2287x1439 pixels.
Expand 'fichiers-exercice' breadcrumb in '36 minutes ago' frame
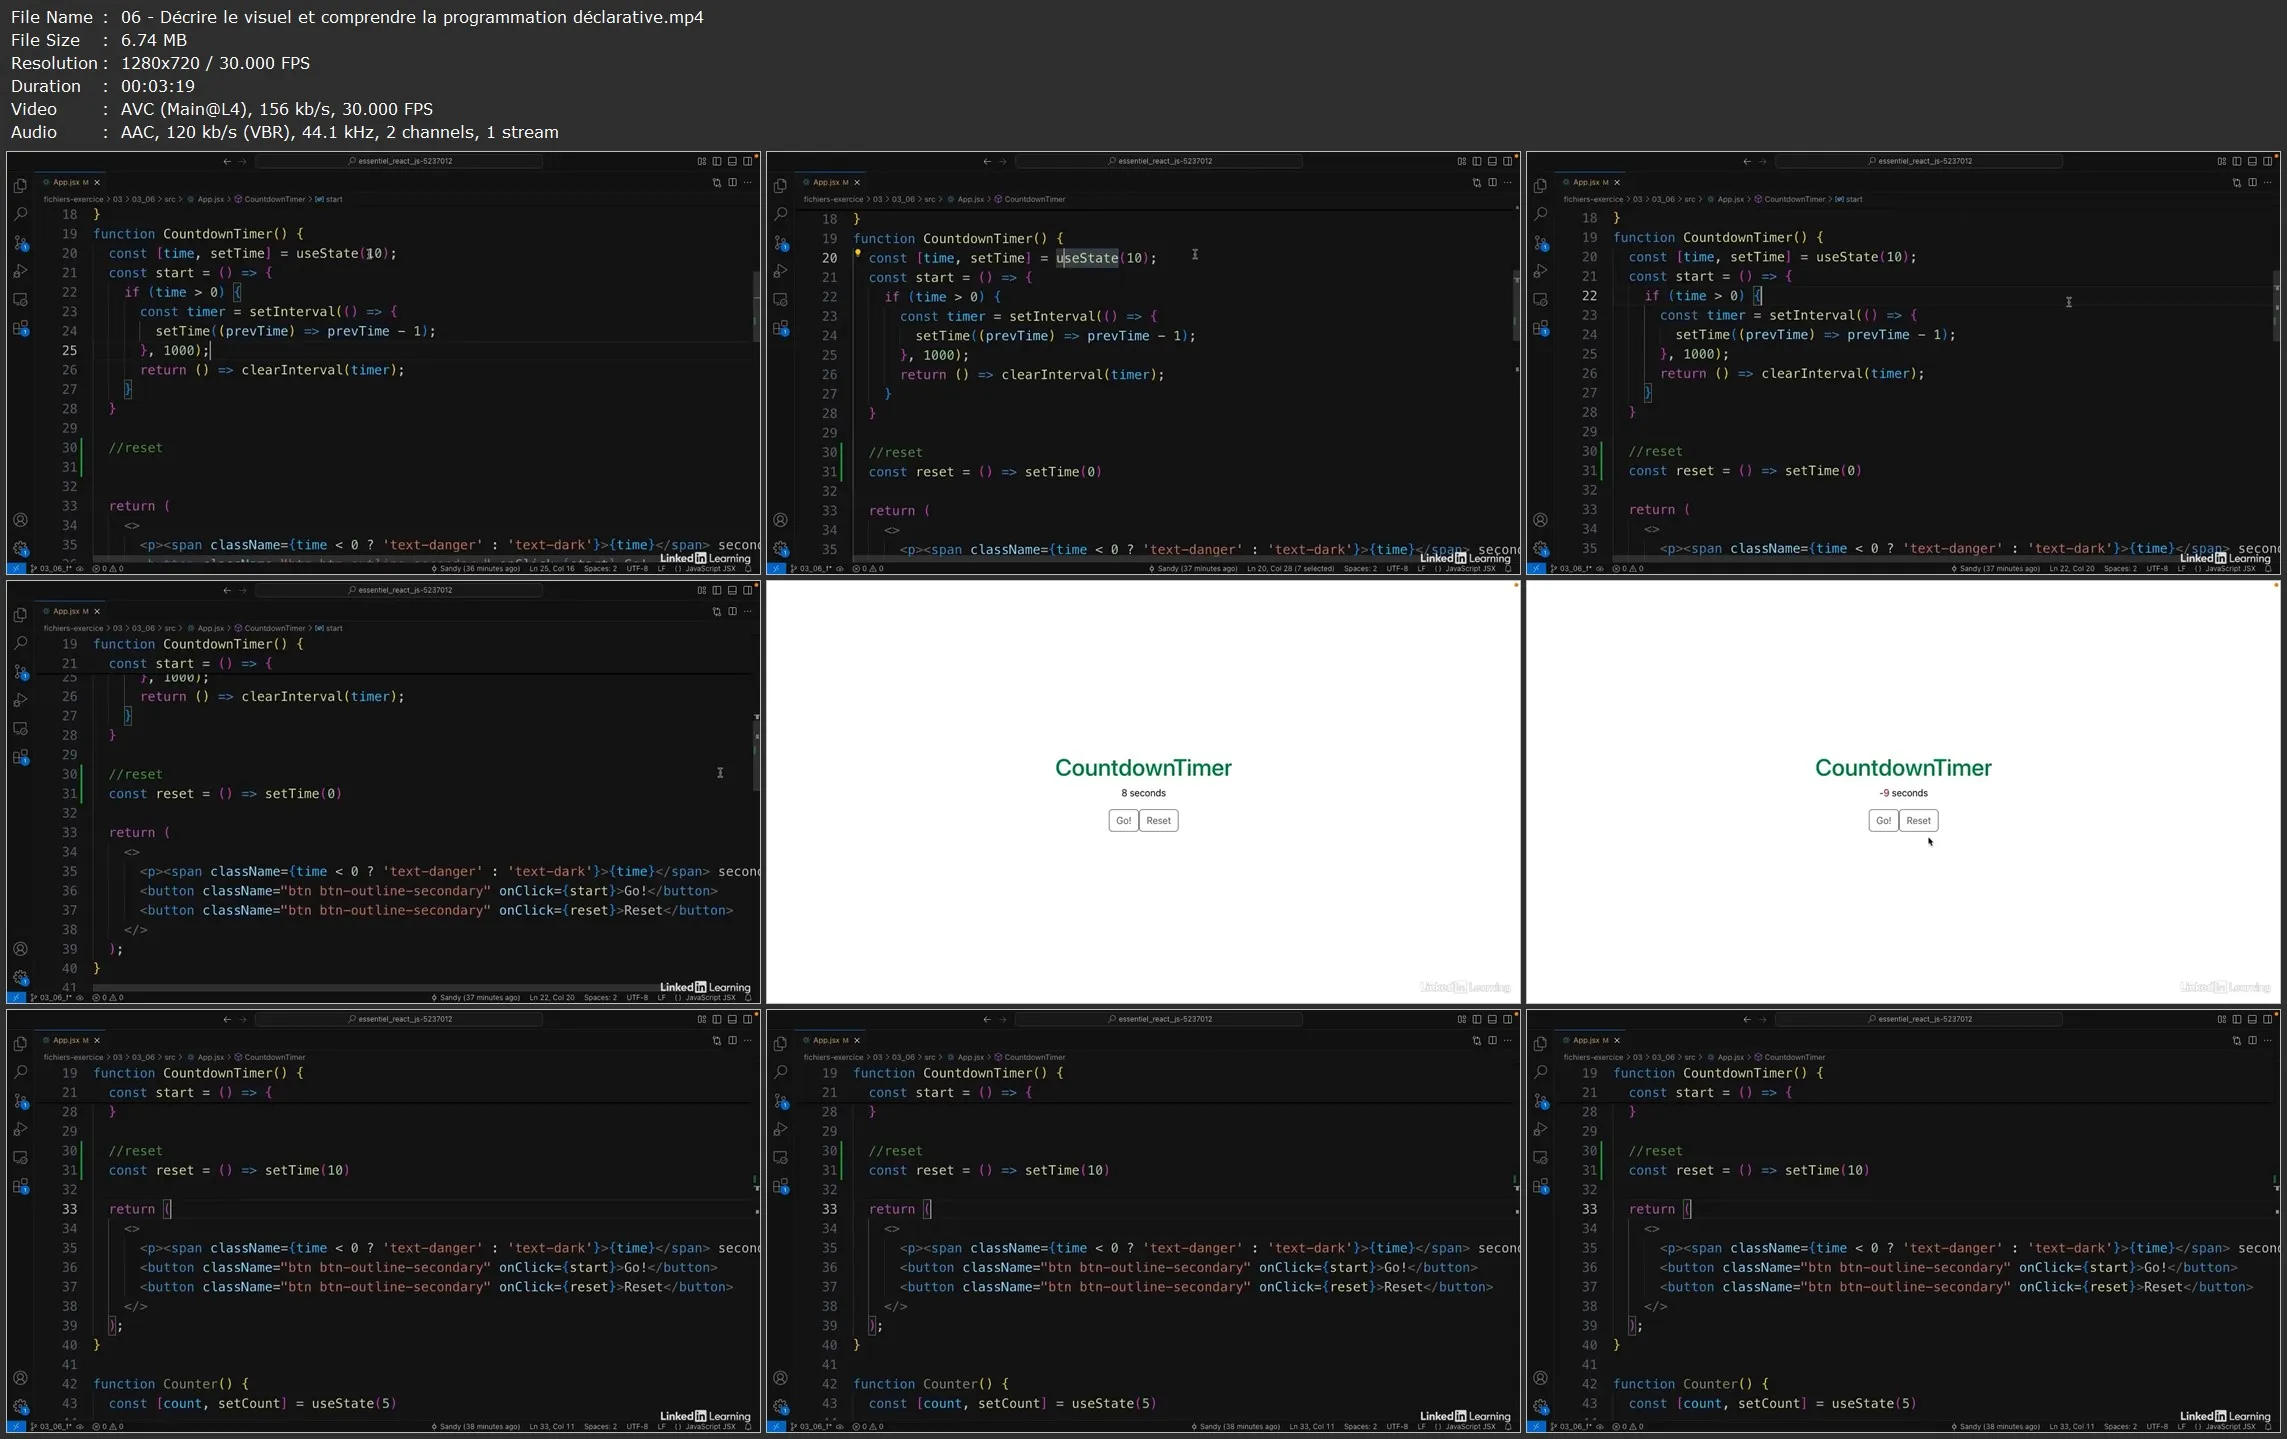pyautogui.click(x=73, y=199)
